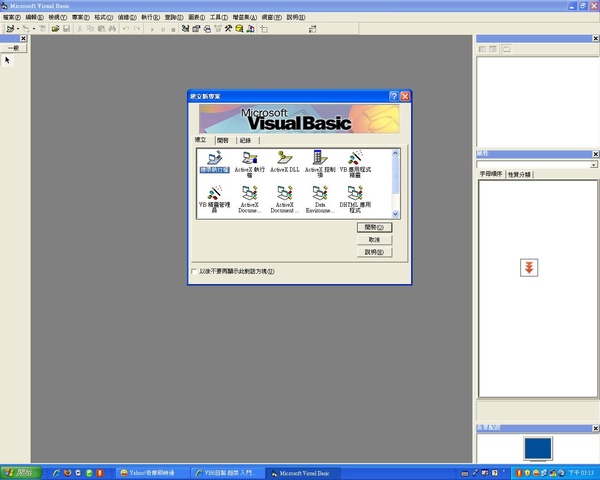
Task: Open Project Explorer from the toolbar
Action: 186,29
